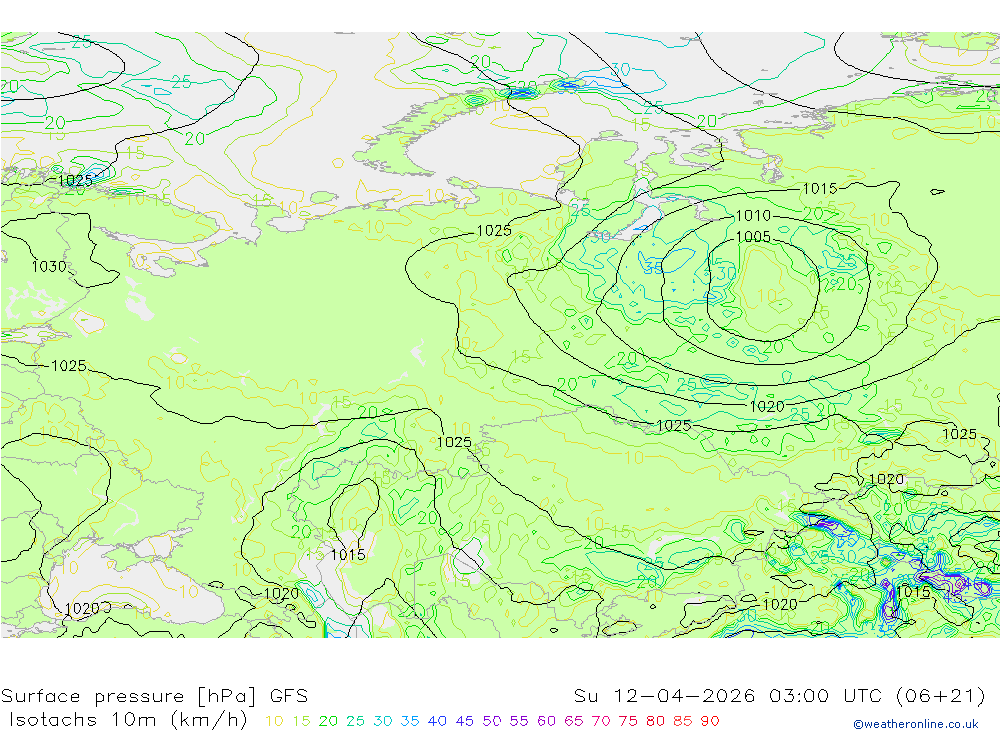Select the blue 40 value in isotach legend
This screenshot has height=733, width=1000.
438,721
